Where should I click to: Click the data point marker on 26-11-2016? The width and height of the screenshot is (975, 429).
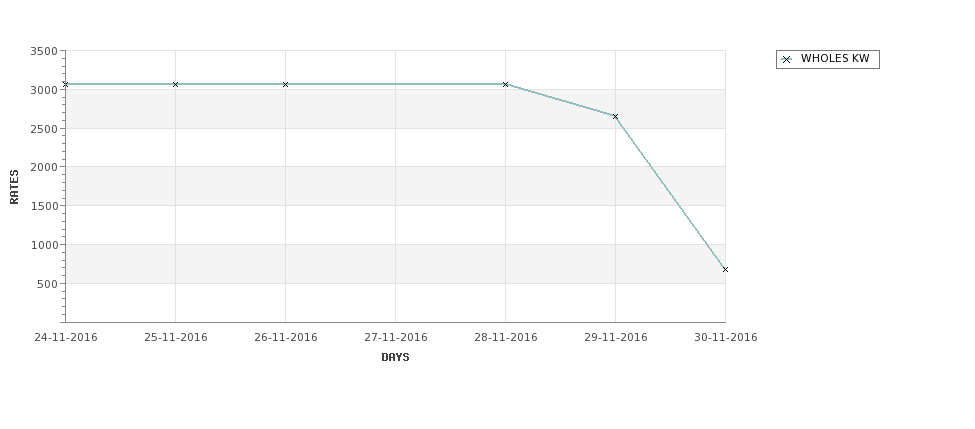point(285,84)
